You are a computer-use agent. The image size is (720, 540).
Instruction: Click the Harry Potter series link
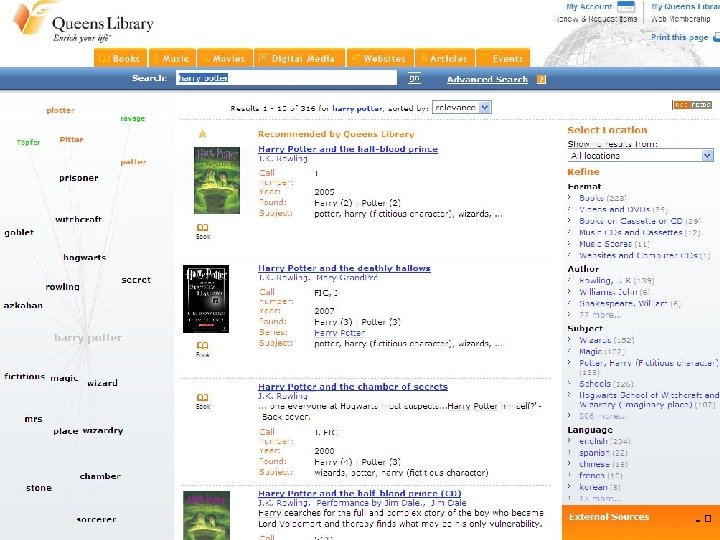[x=339, y=333]
